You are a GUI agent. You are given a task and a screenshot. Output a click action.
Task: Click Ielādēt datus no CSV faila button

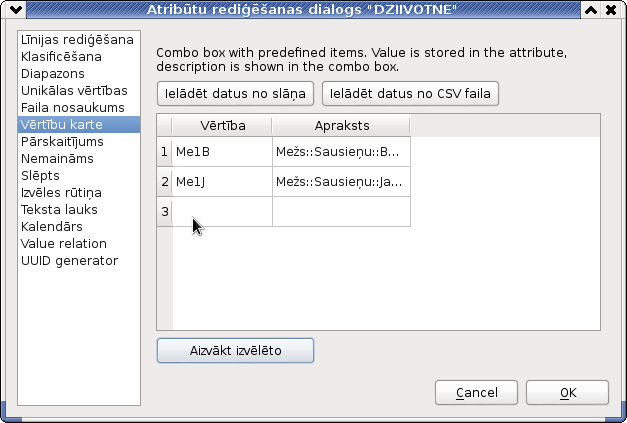click(410, 94)
